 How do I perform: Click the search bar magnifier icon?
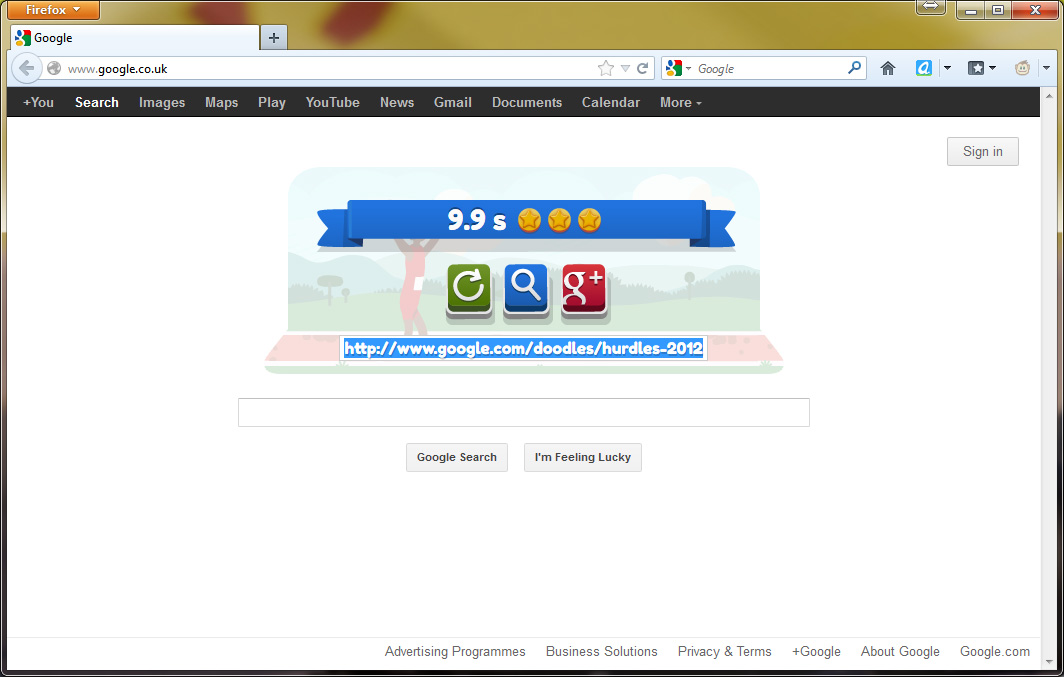[854, 68]
